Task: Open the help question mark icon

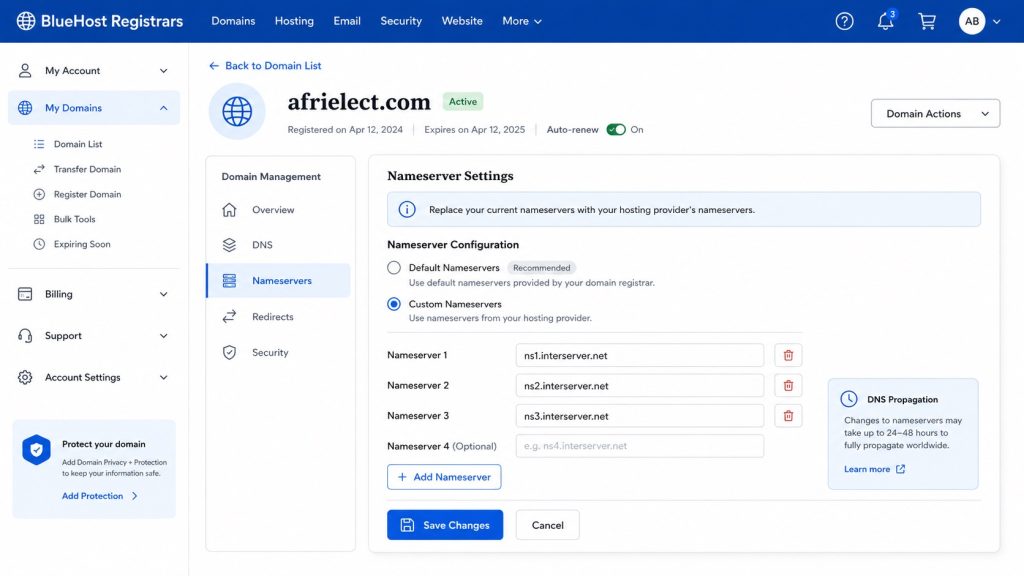Action: point(844,21)
